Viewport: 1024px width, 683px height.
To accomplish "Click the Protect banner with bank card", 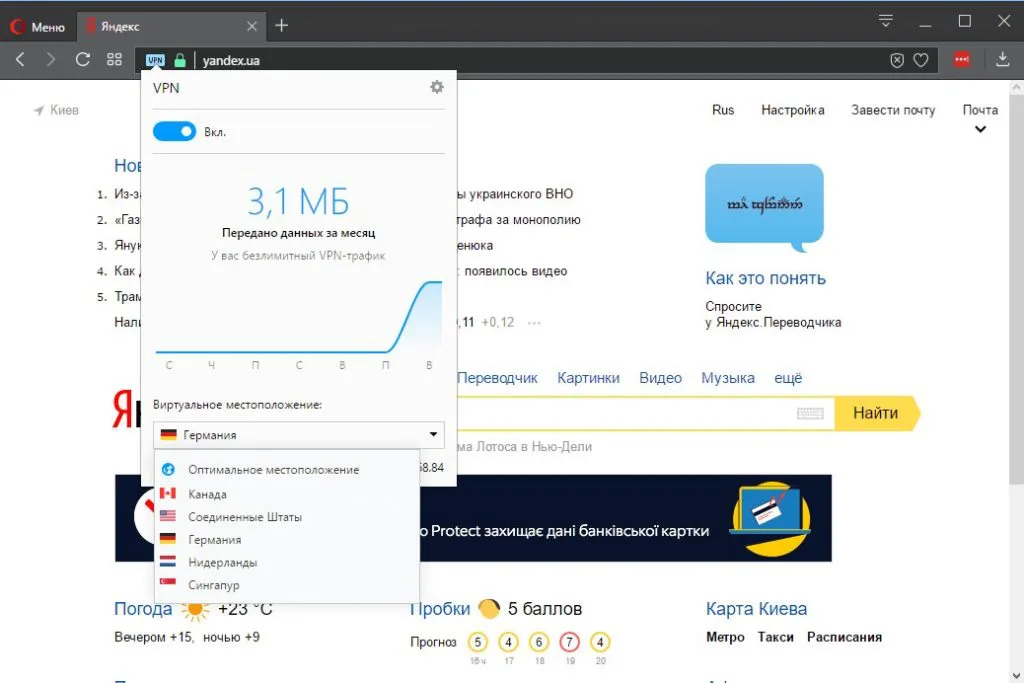I will (625, 518).
